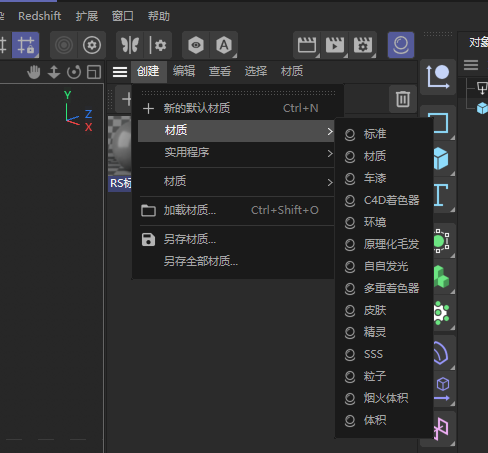Open render settings clapperboard gear icon

(x=363, y=45)
